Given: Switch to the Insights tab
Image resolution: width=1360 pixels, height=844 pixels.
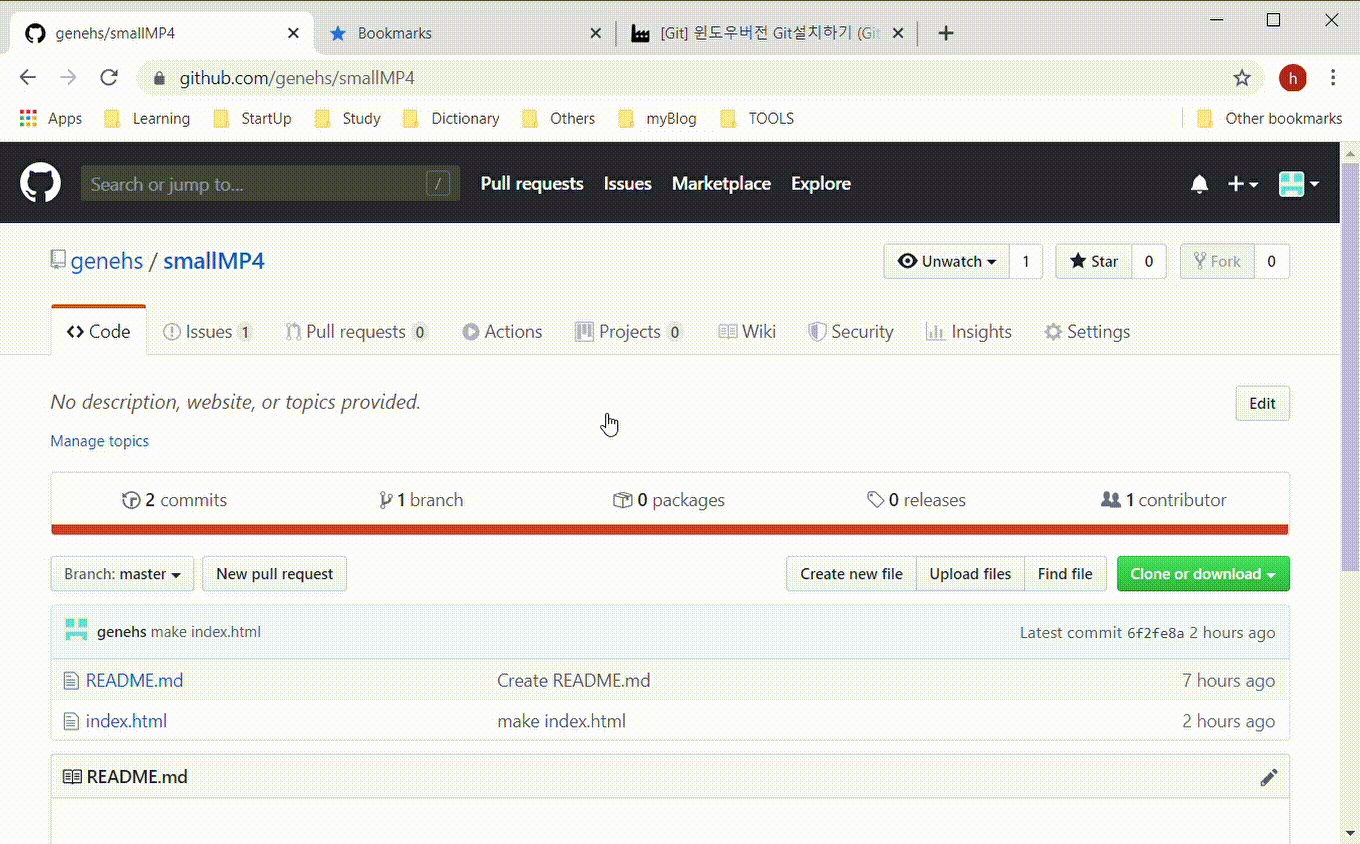Looking at the screenshot, I should tap(969, 331).
